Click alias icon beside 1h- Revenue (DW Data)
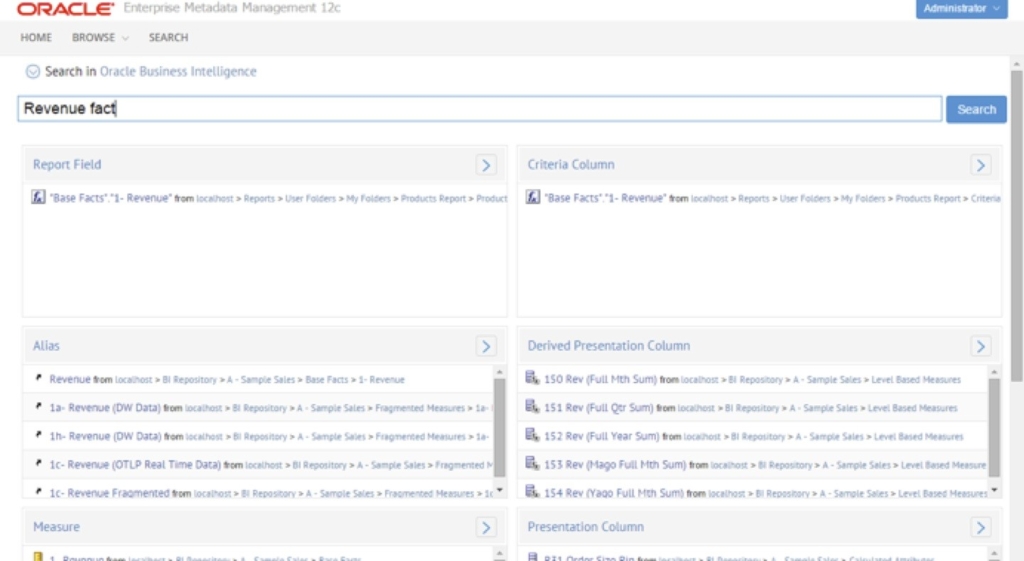Image resolution: width=1024 pixels, height=561 pixels. point(39,435)
